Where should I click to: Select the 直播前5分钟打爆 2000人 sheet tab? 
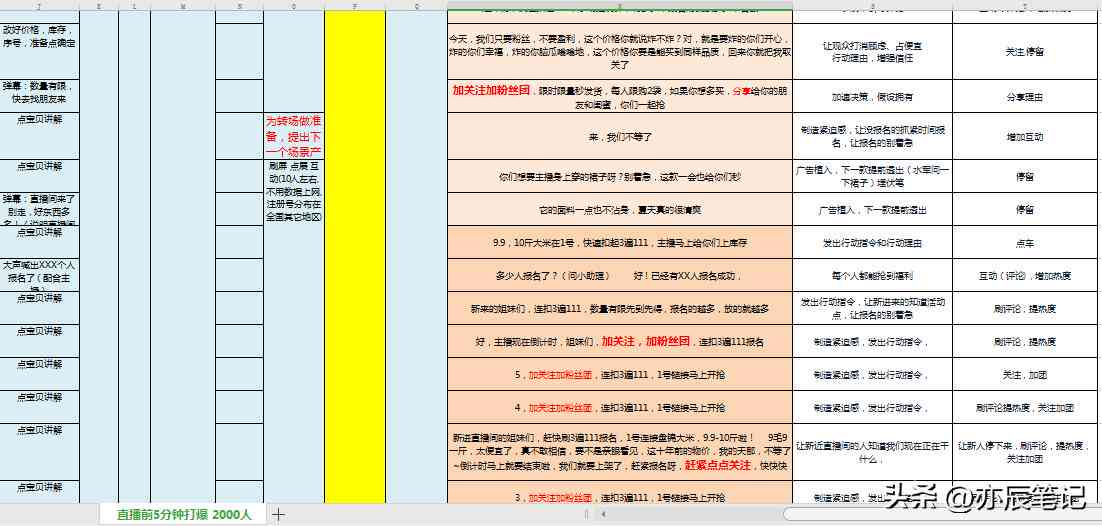184,514
